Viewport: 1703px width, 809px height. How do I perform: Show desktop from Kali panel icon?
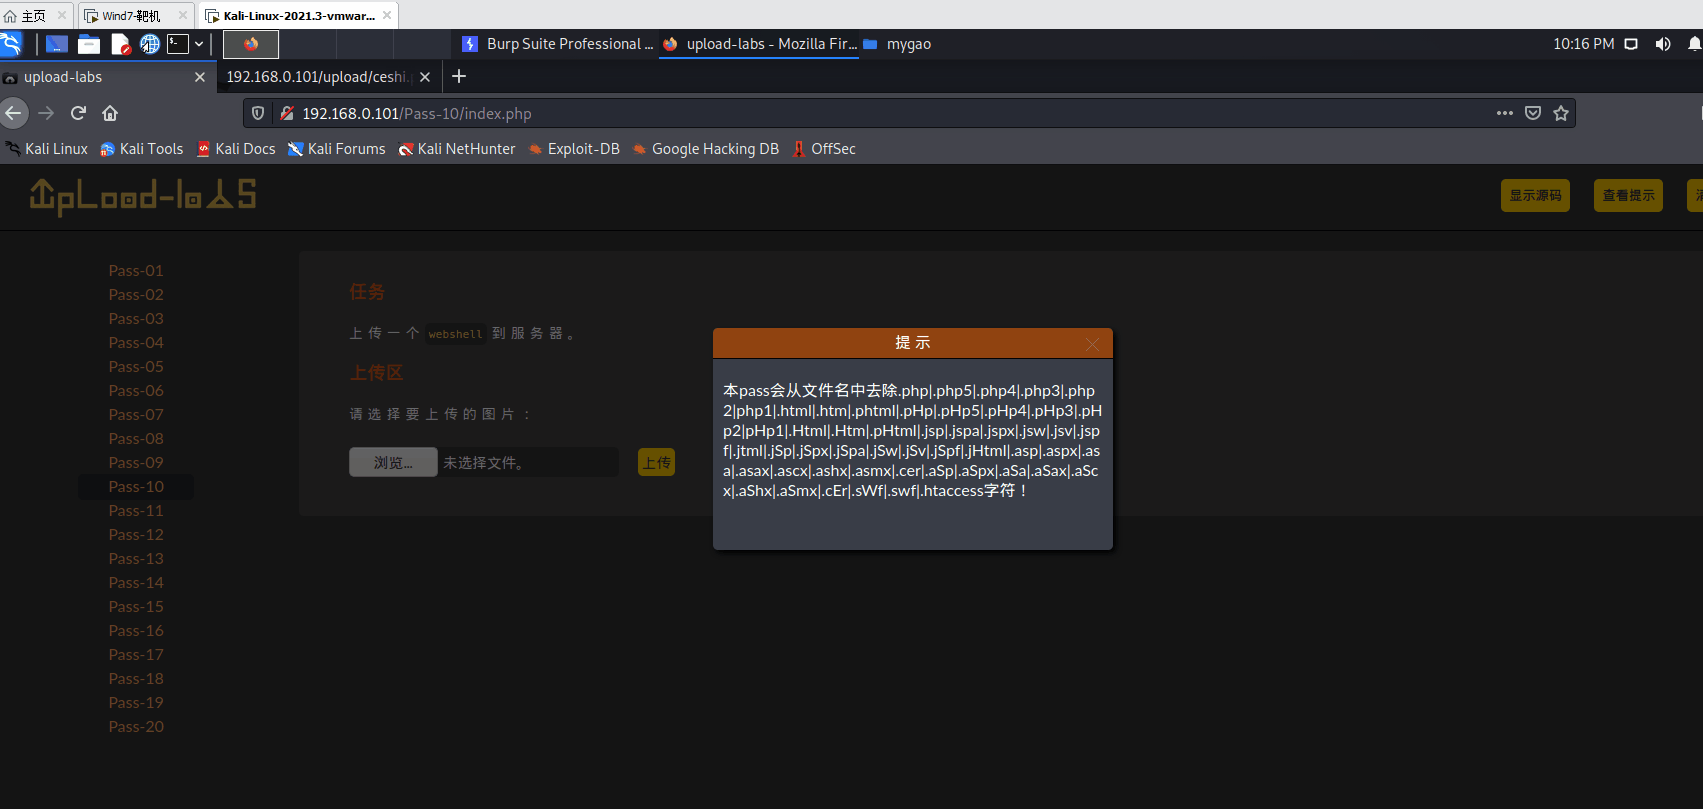tap(57, 44)
